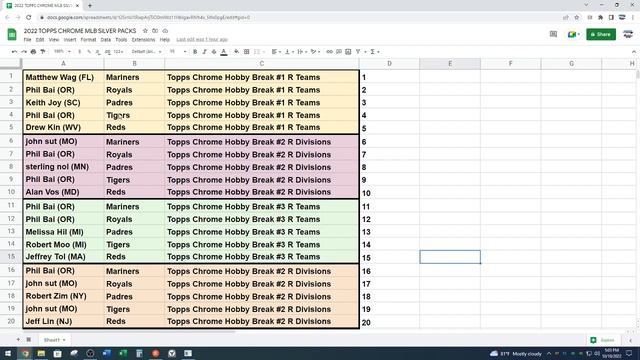Select cell 'Matthew Wag (FL)'

(x=63, y=77)
